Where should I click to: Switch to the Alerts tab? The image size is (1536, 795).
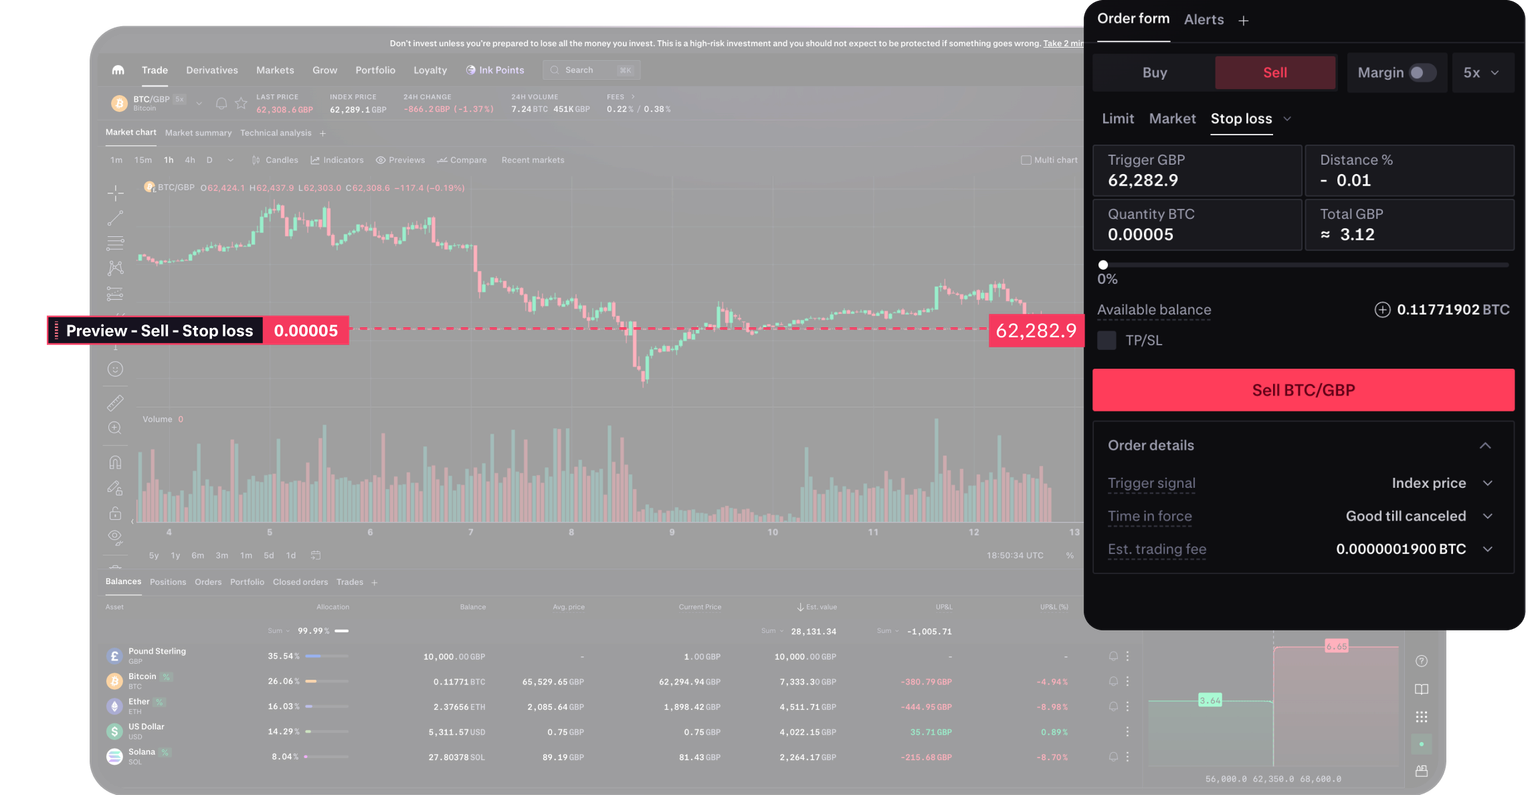[1203, 20]
